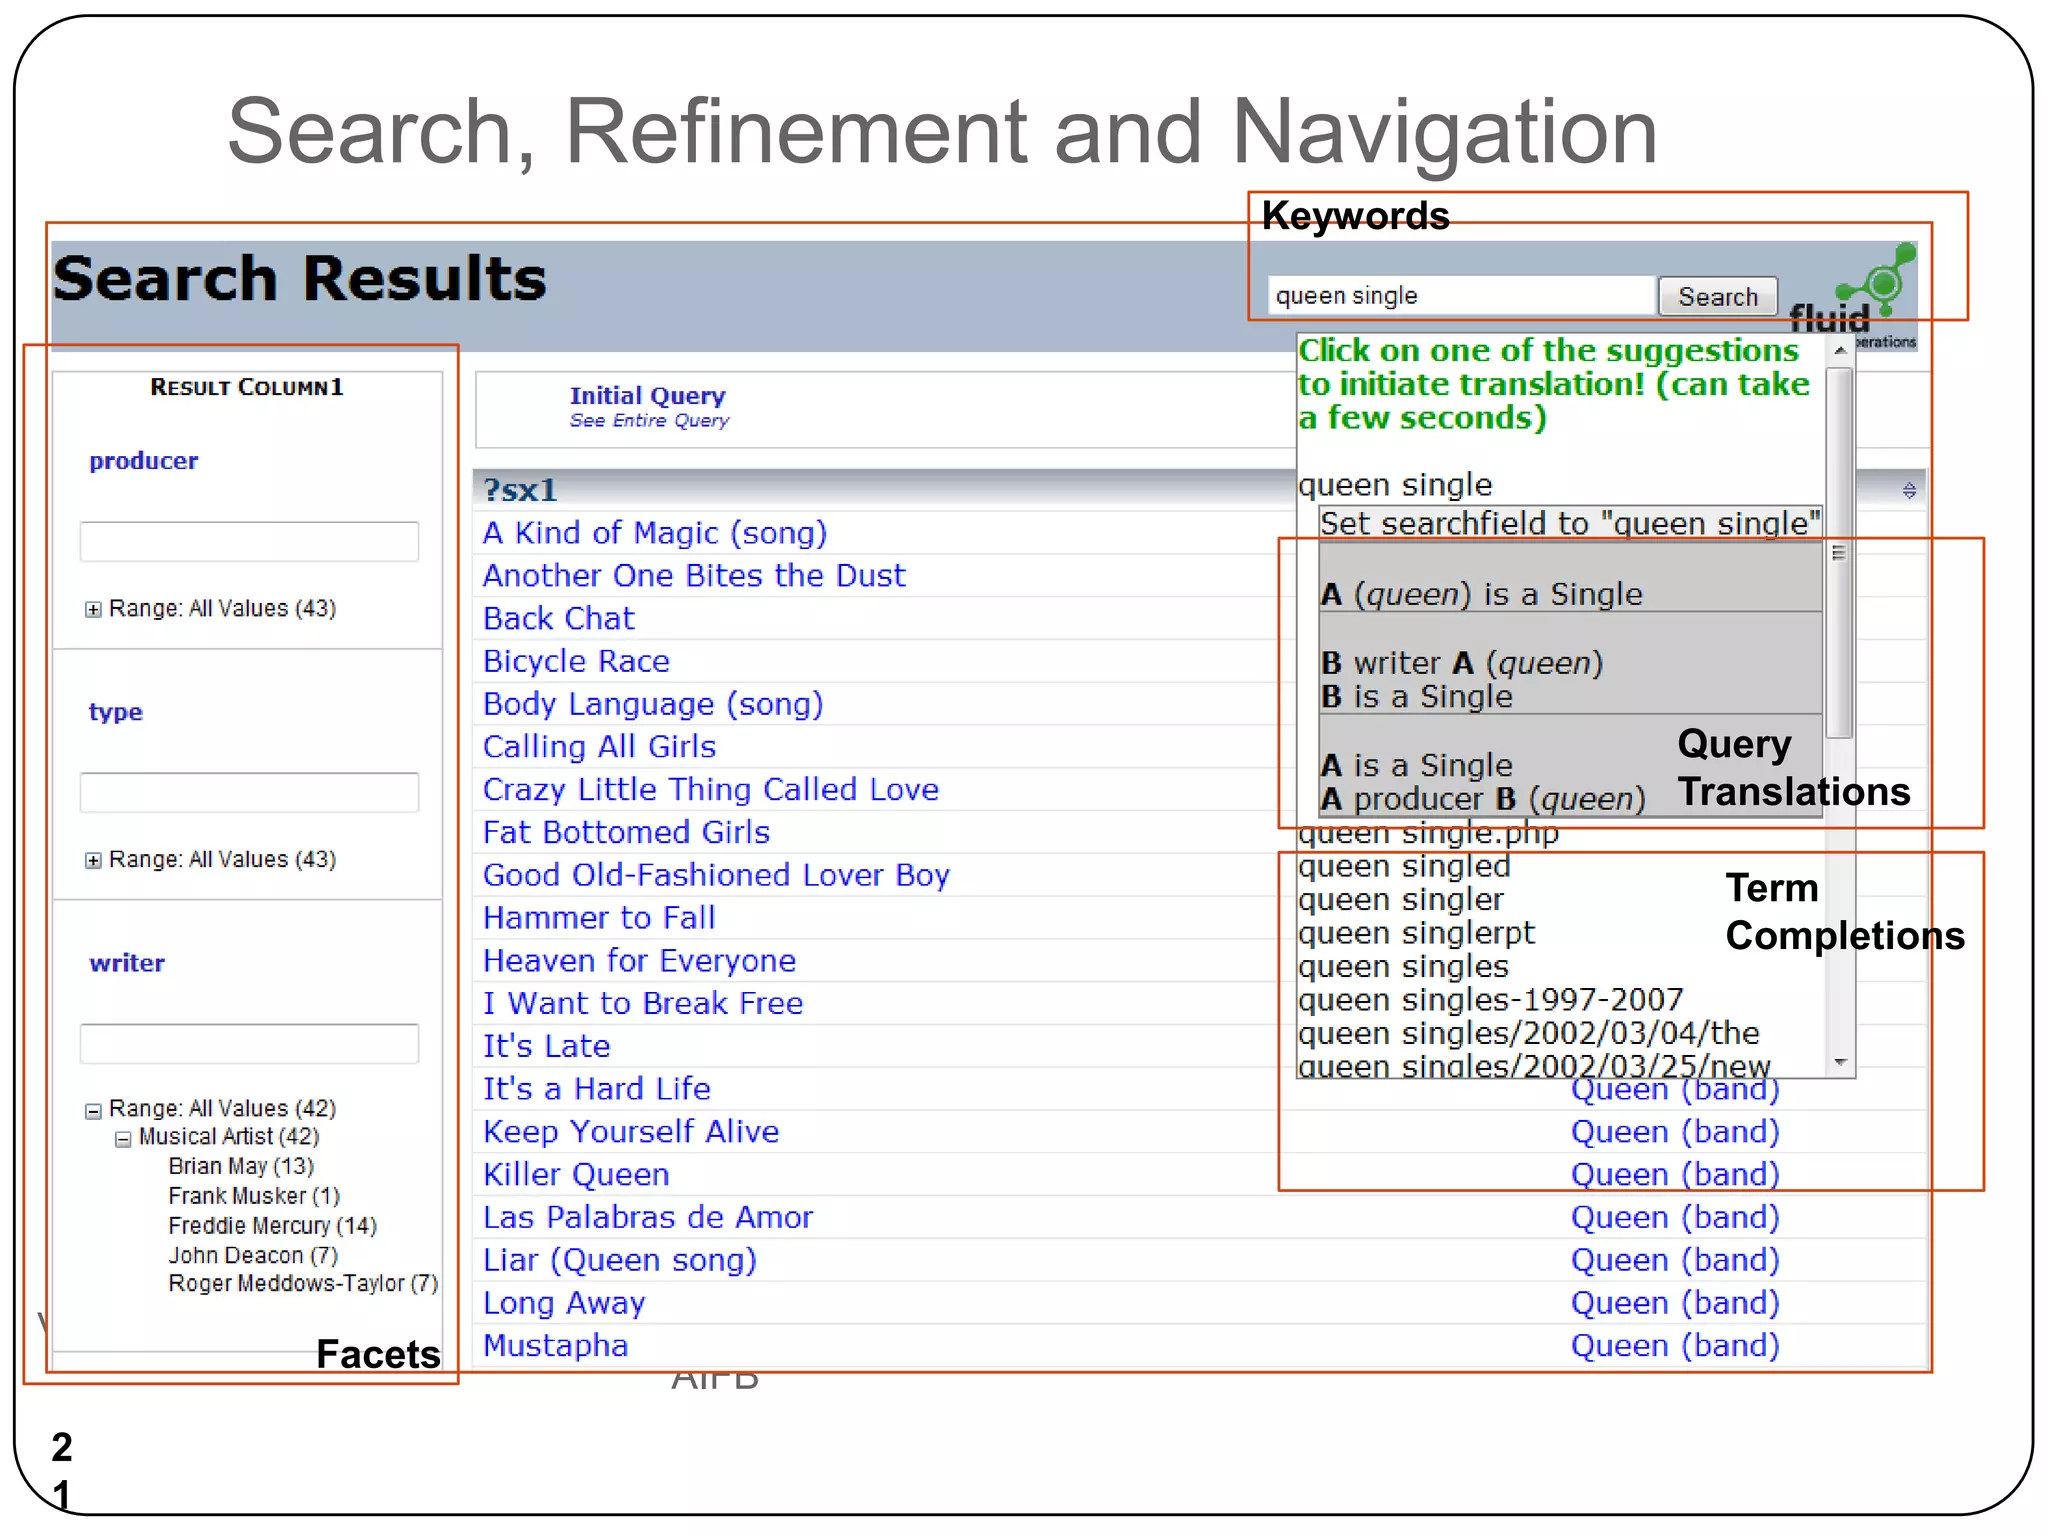Open the Bicycle Race result
This screenshot has width=2048, height=1536.
(x=576, y=661)
